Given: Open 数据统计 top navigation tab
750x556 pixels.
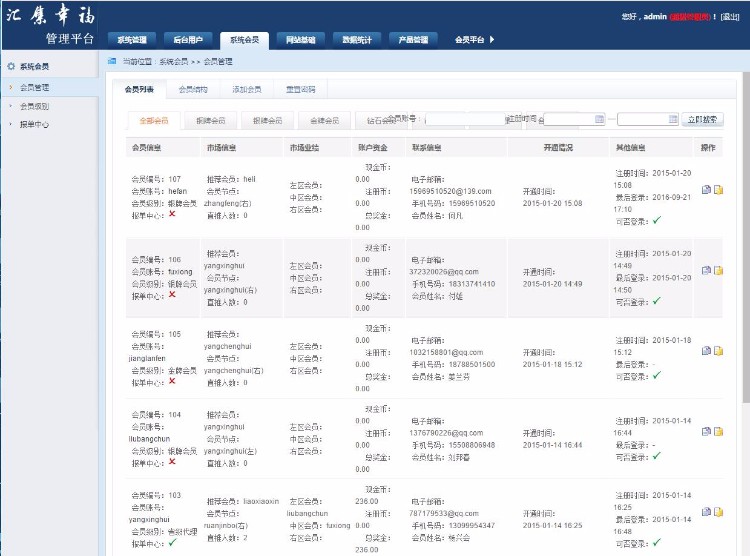Looking at the screenshot, I should pyautogui.click(x=357, y=40).
